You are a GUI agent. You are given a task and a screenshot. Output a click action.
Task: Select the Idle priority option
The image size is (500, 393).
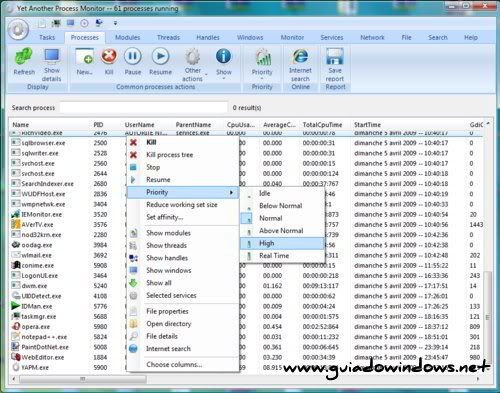pyautogui.click(x=282, y=193)
